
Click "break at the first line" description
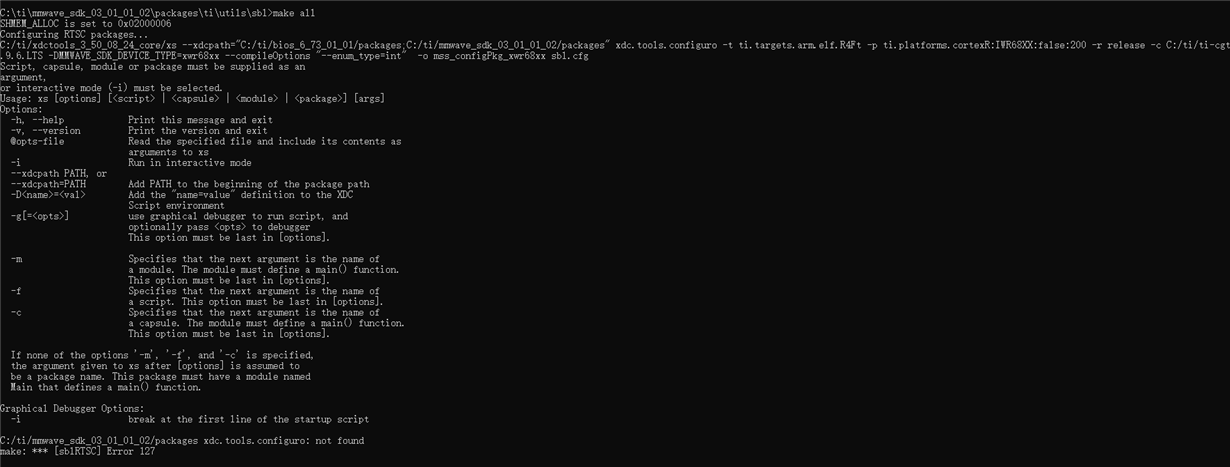pos(248,419)
